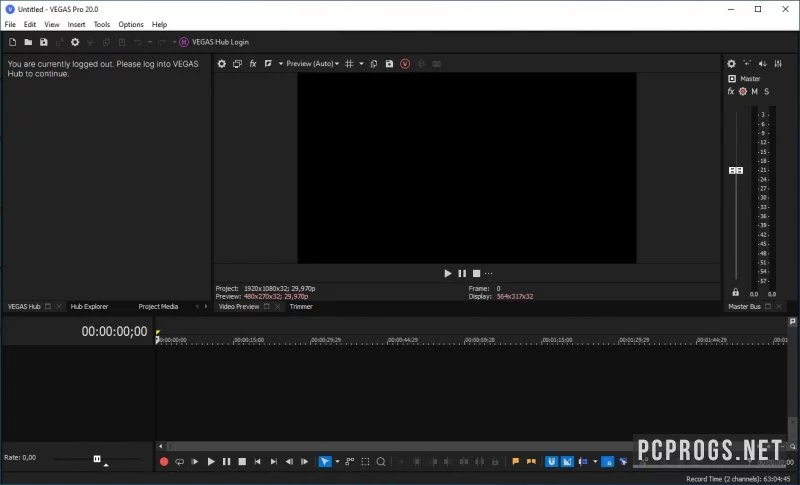800x485 pixels.
Task: Open the Edit menu
Action: [30, 24]
